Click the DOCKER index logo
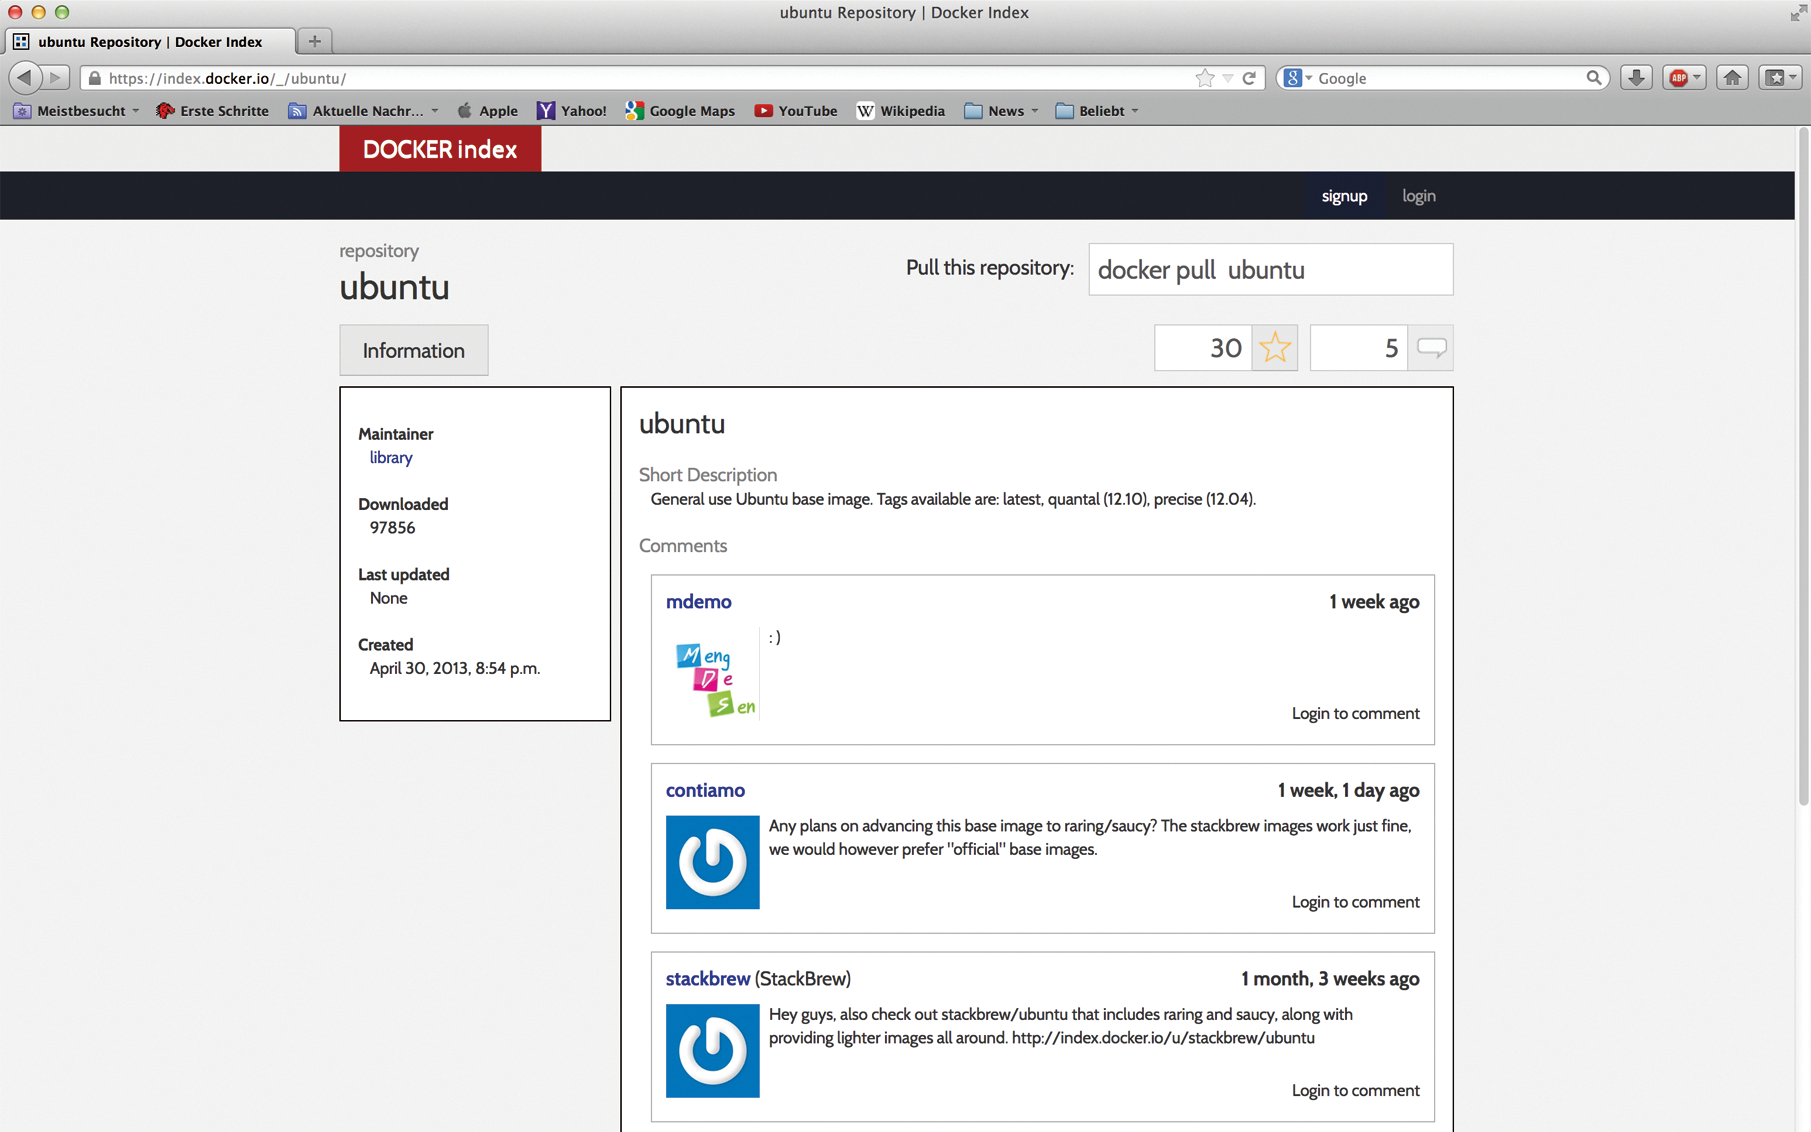The height and width of the screenshot is (1132, 1811). pyautogui.click(x=440, y=149)
